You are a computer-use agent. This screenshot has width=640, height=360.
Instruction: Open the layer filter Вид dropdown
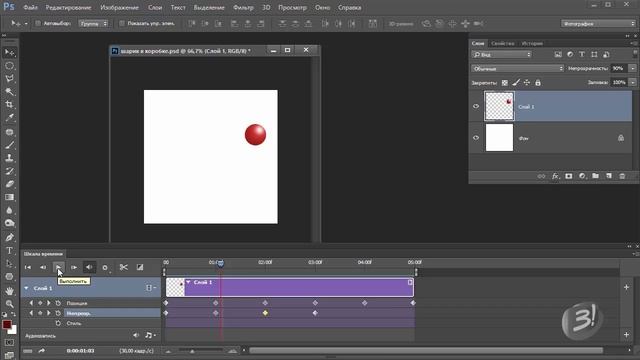pyautogui.click(x=502, y=54)
